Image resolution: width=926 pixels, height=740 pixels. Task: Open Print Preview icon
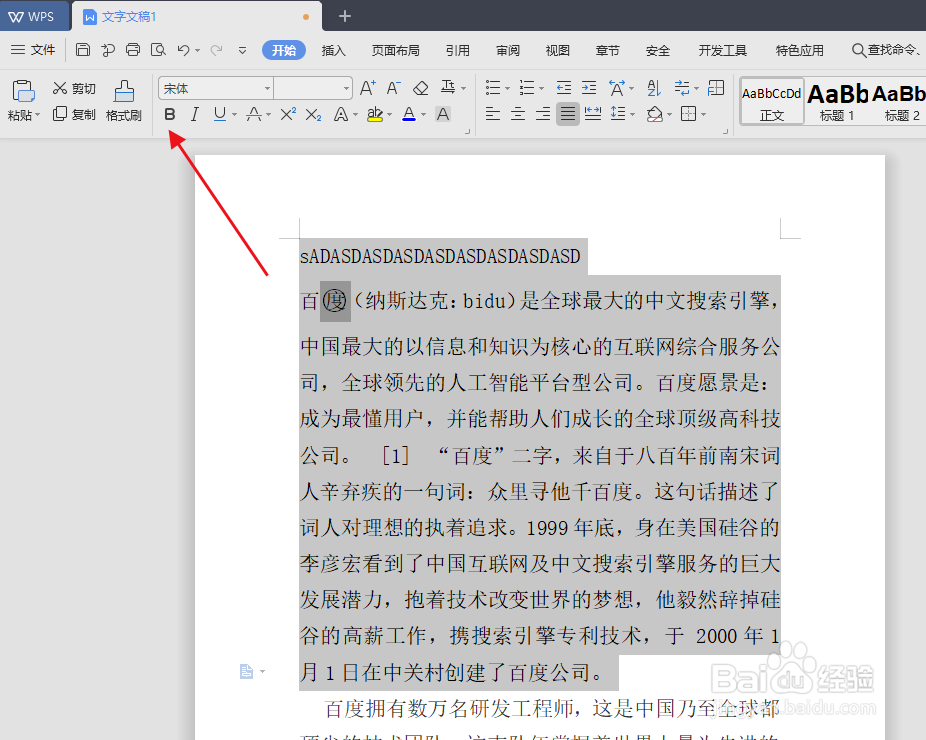point(158,50)
